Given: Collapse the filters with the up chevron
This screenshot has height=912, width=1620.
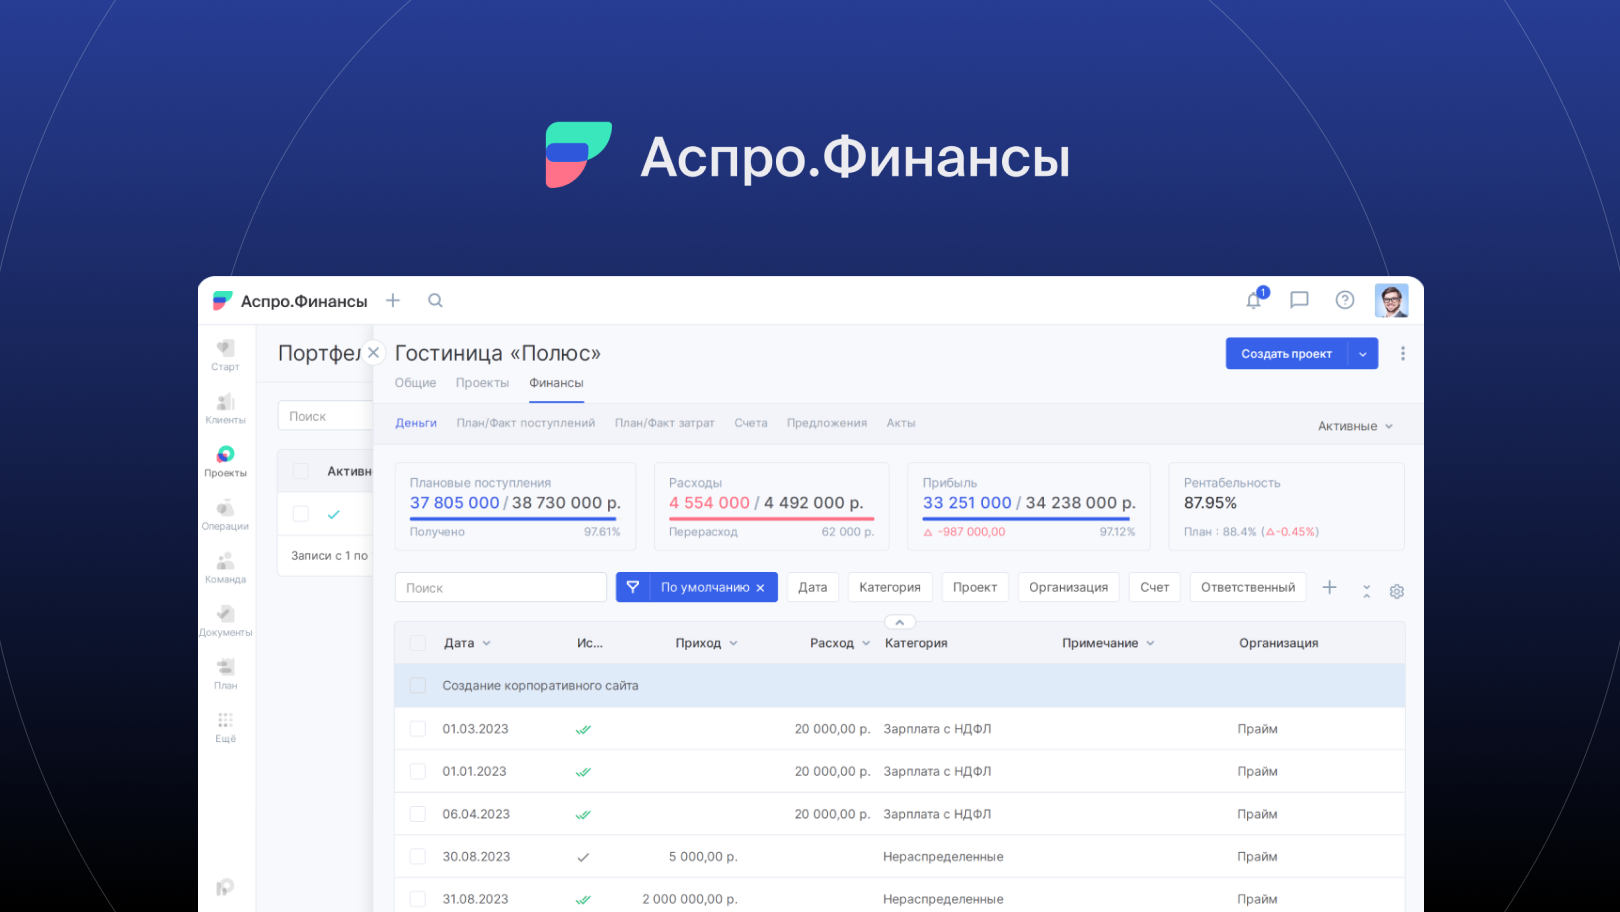Looking at the screenshot, I should (x=899, y=622).
